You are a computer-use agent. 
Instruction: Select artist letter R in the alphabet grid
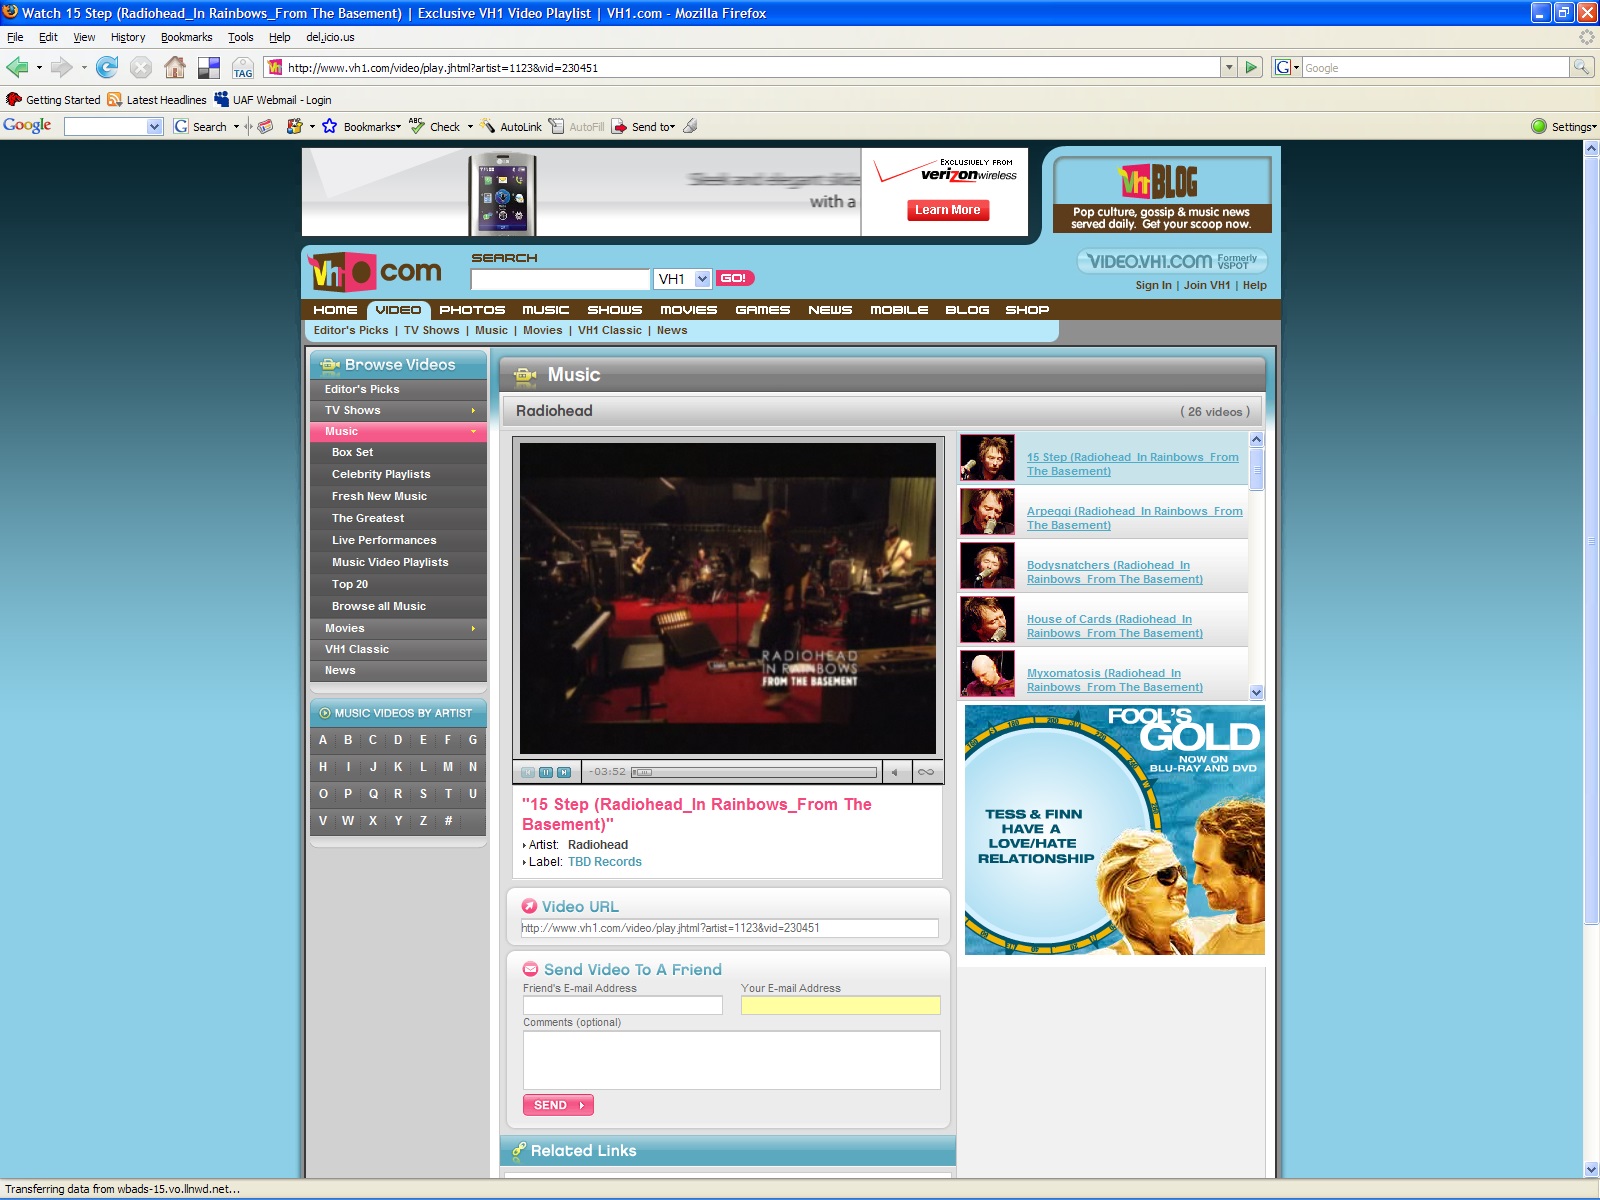[x=398, y=794]
